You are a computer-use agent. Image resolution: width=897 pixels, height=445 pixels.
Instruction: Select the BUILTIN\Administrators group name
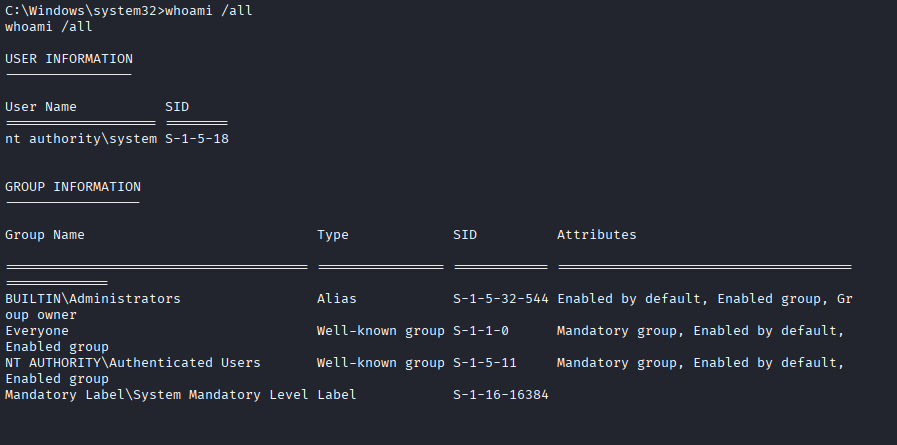93,299
